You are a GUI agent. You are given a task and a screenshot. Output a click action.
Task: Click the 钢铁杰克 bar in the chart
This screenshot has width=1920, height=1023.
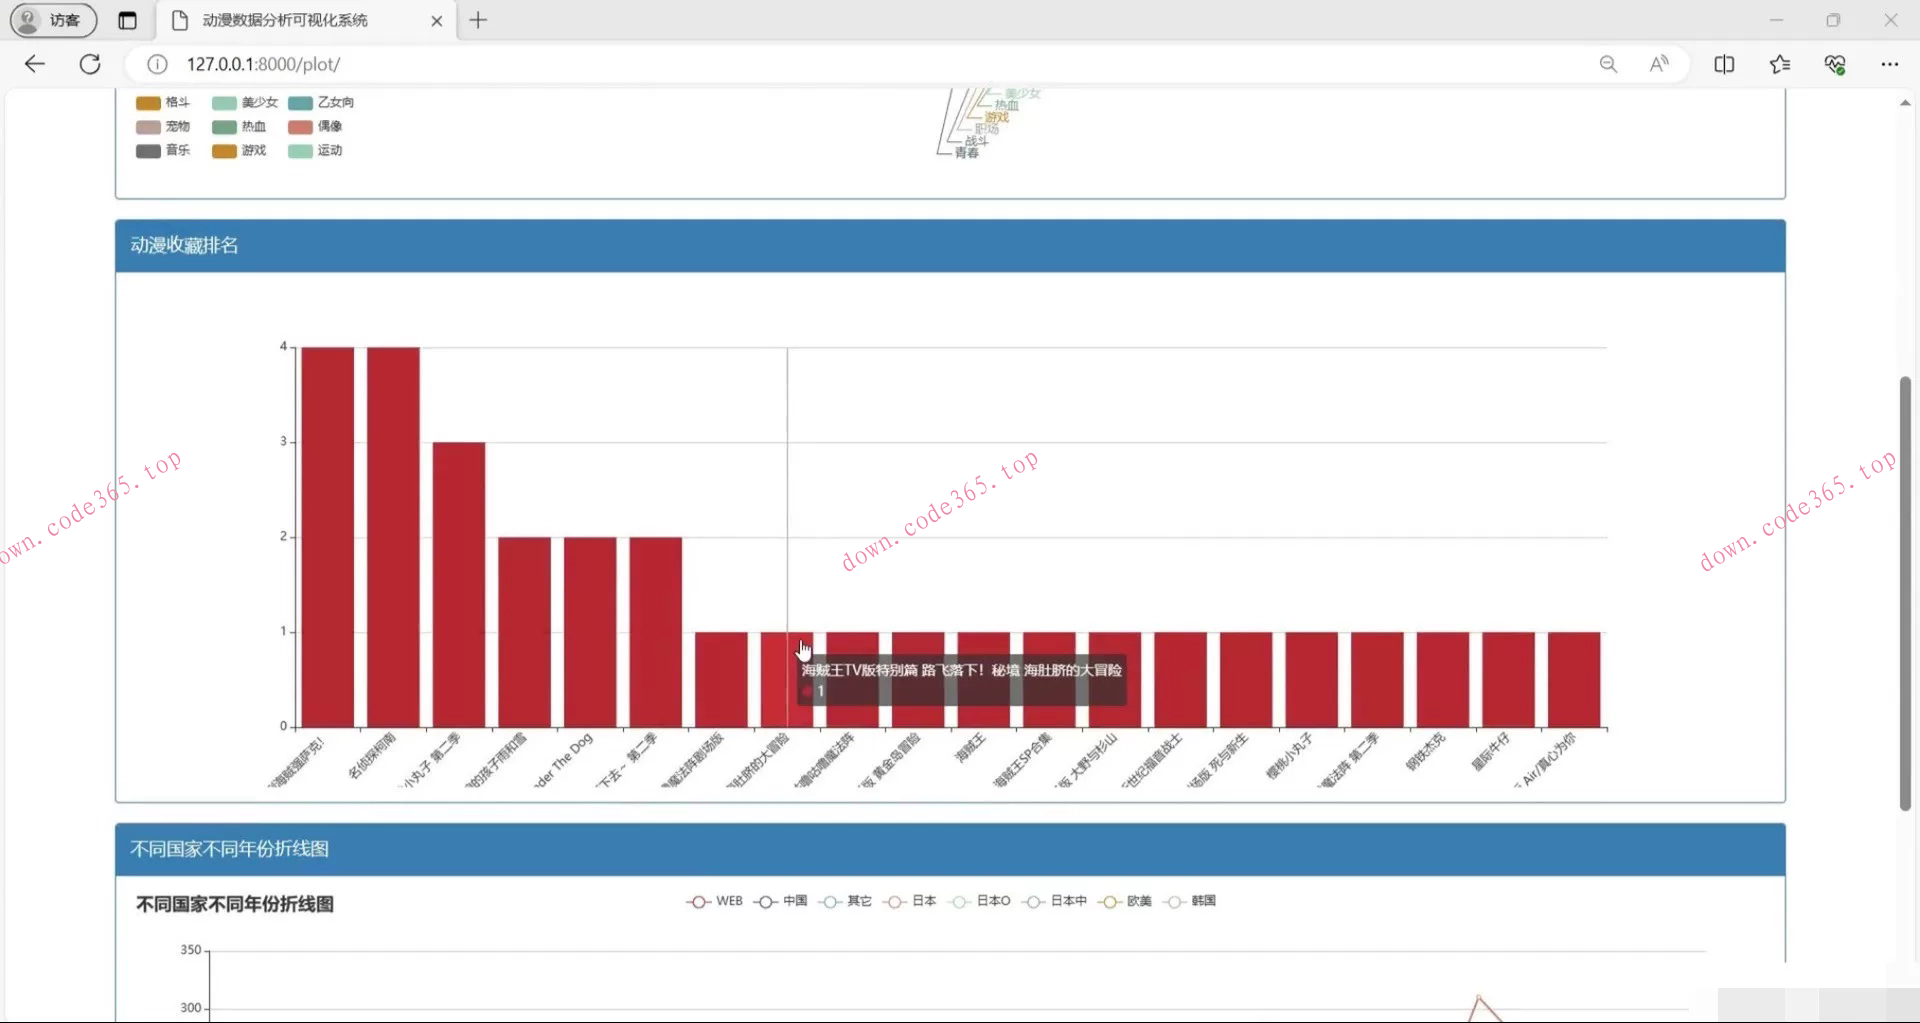(x=1443, y=680)
